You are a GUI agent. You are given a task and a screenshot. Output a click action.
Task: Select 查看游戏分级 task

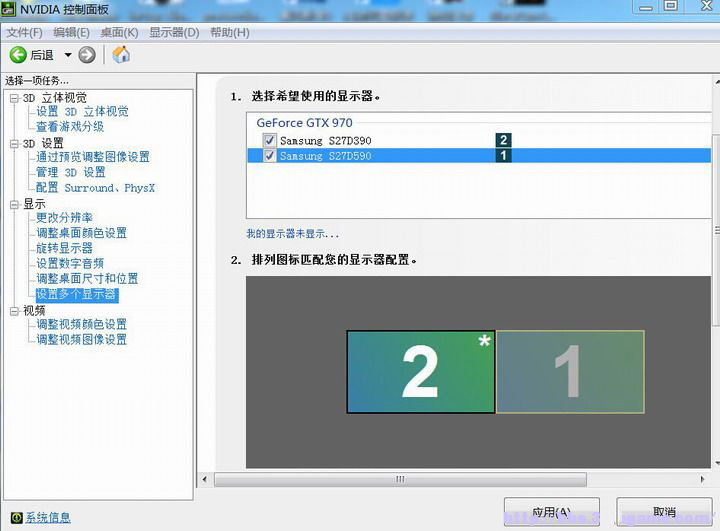(x=70, y=127)
